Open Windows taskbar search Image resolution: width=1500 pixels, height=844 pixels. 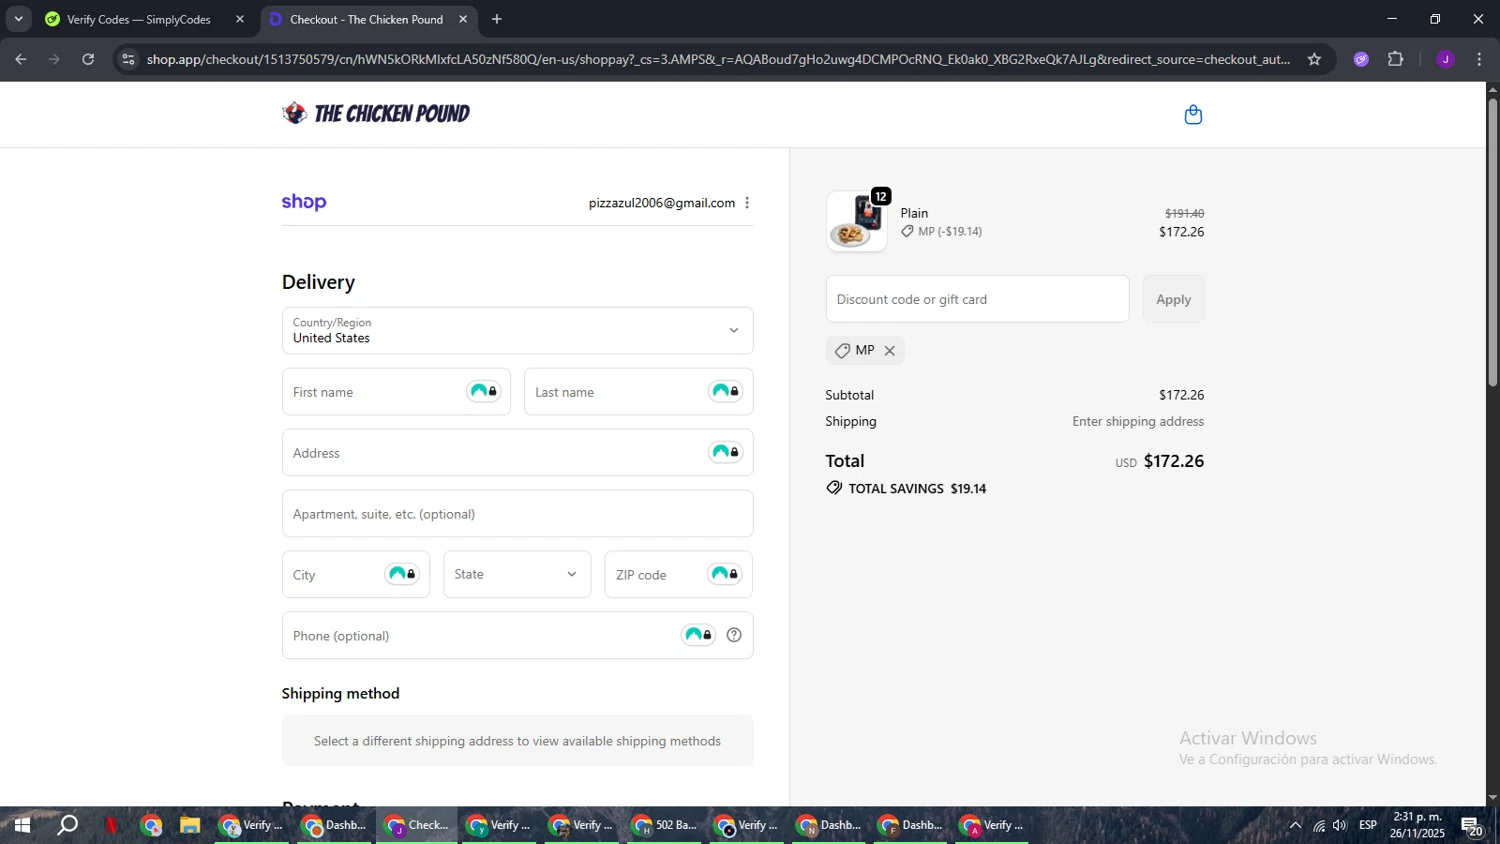pos(67,825)
